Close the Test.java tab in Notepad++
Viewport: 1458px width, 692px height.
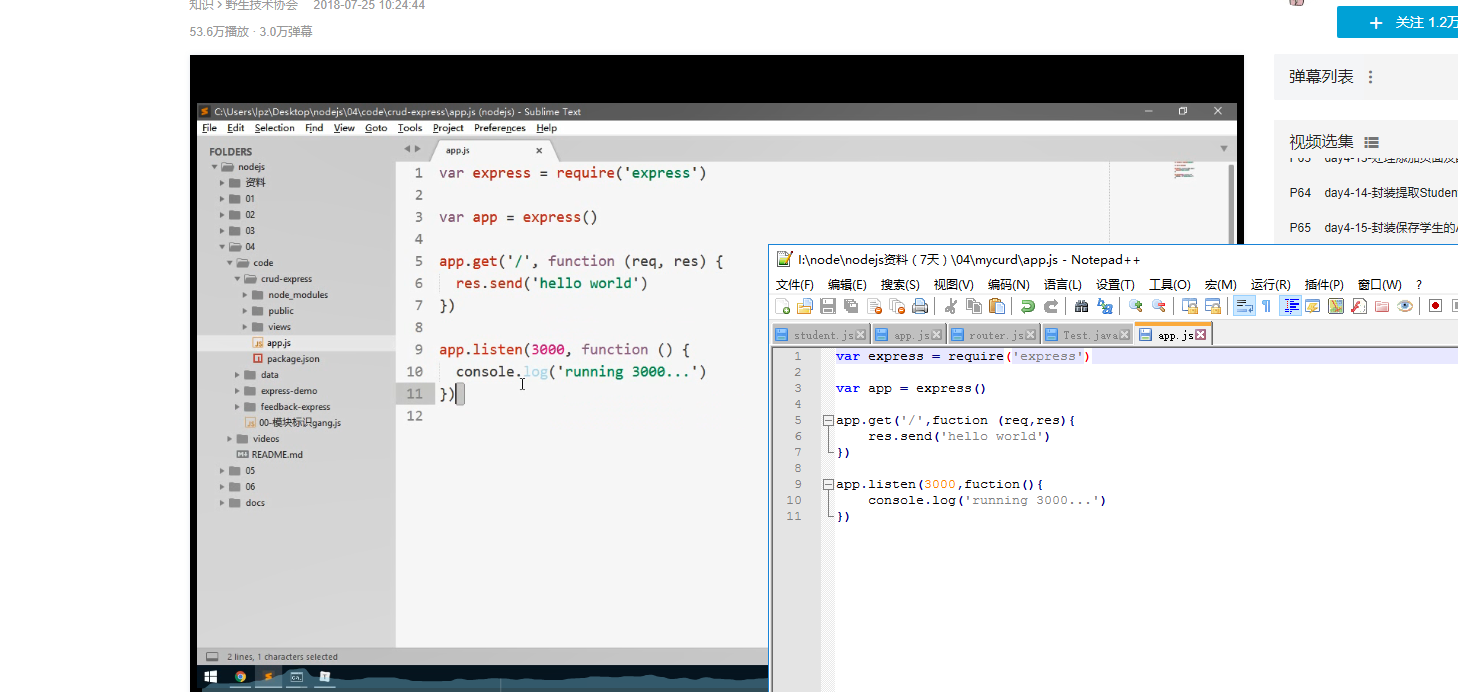tap(1124, 335)
